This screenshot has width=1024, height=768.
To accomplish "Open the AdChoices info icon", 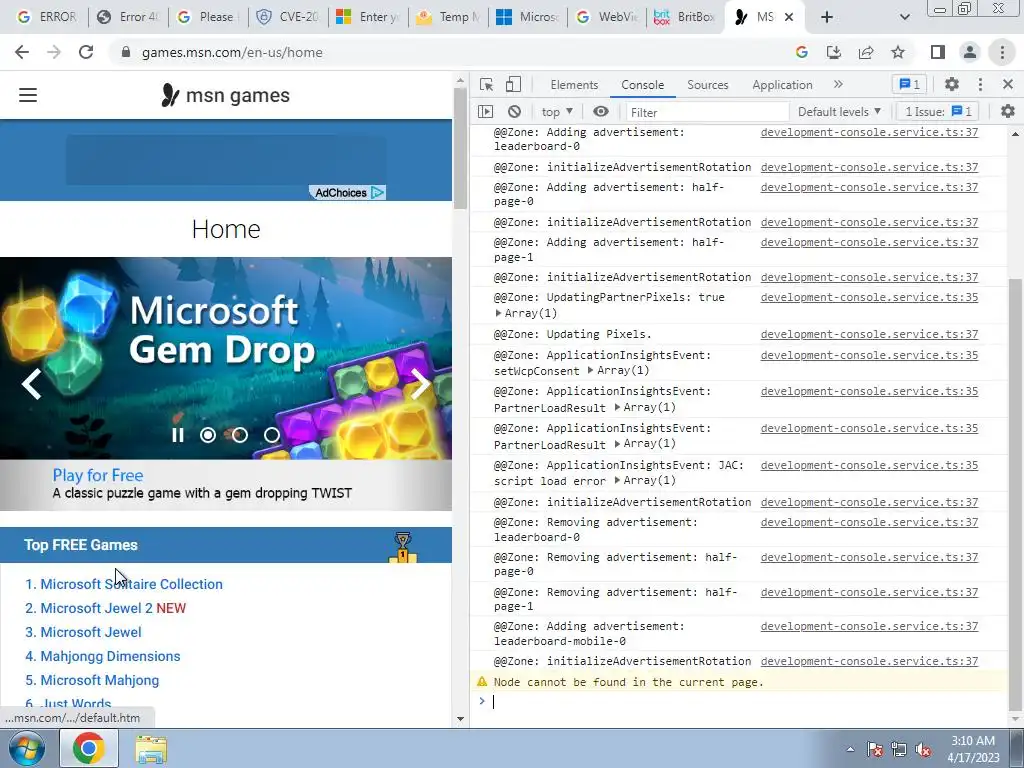I will pos(377,193).
